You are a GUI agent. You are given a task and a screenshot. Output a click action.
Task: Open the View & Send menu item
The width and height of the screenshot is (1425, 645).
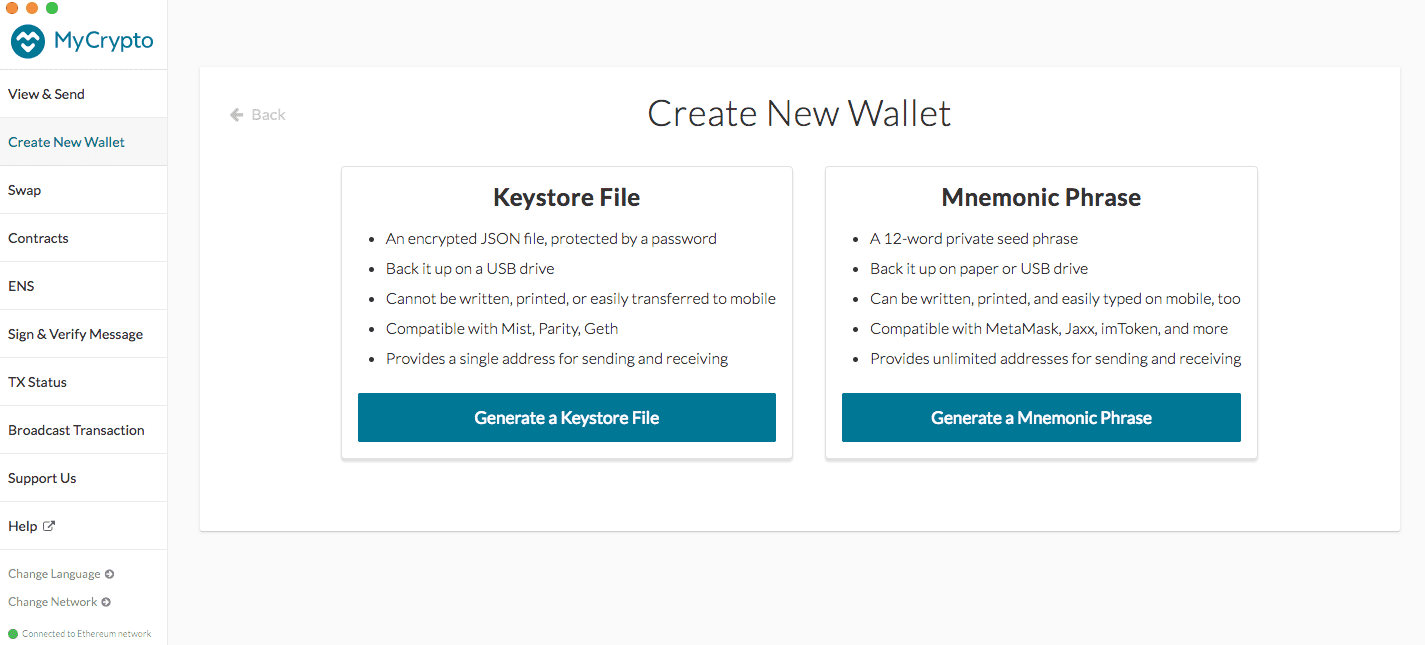(x=83, y=94)
